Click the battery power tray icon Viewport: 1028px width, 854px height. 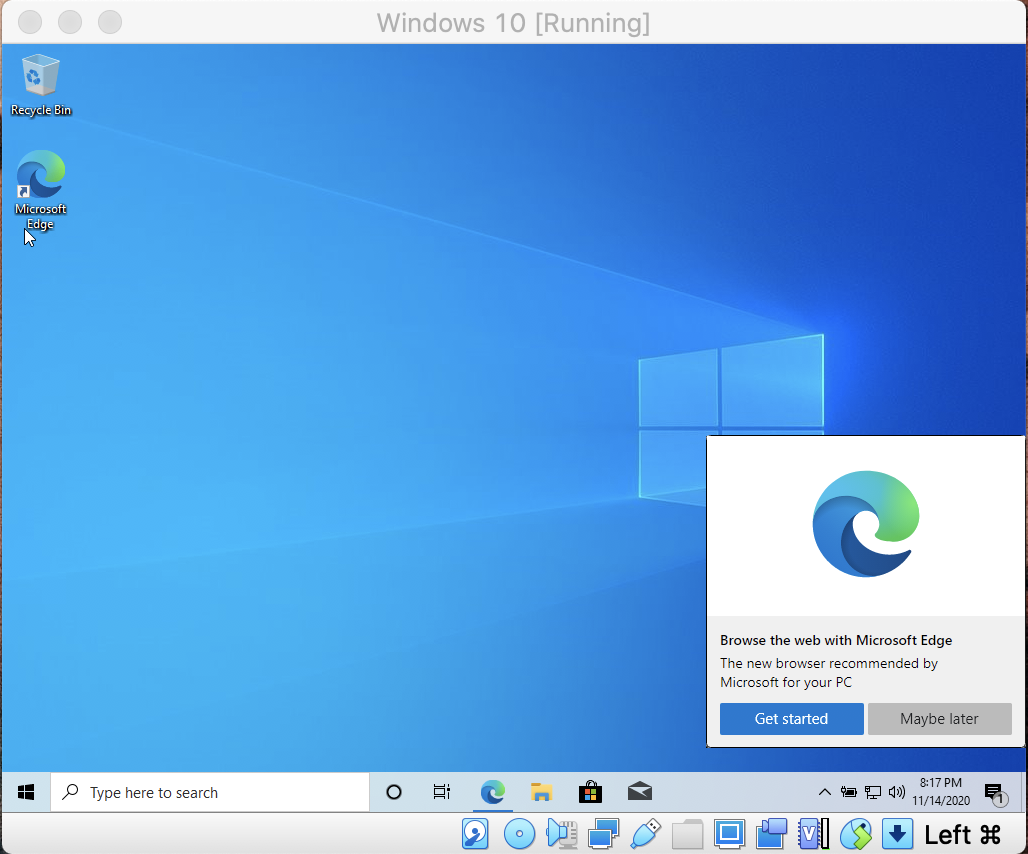tap(848, 792)
